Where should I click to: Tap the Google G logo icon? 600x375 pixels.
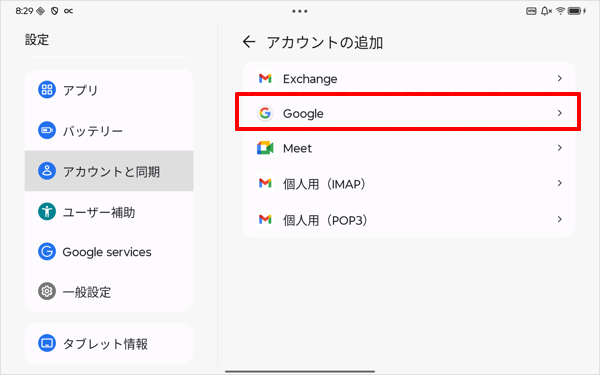coord(265,113)
